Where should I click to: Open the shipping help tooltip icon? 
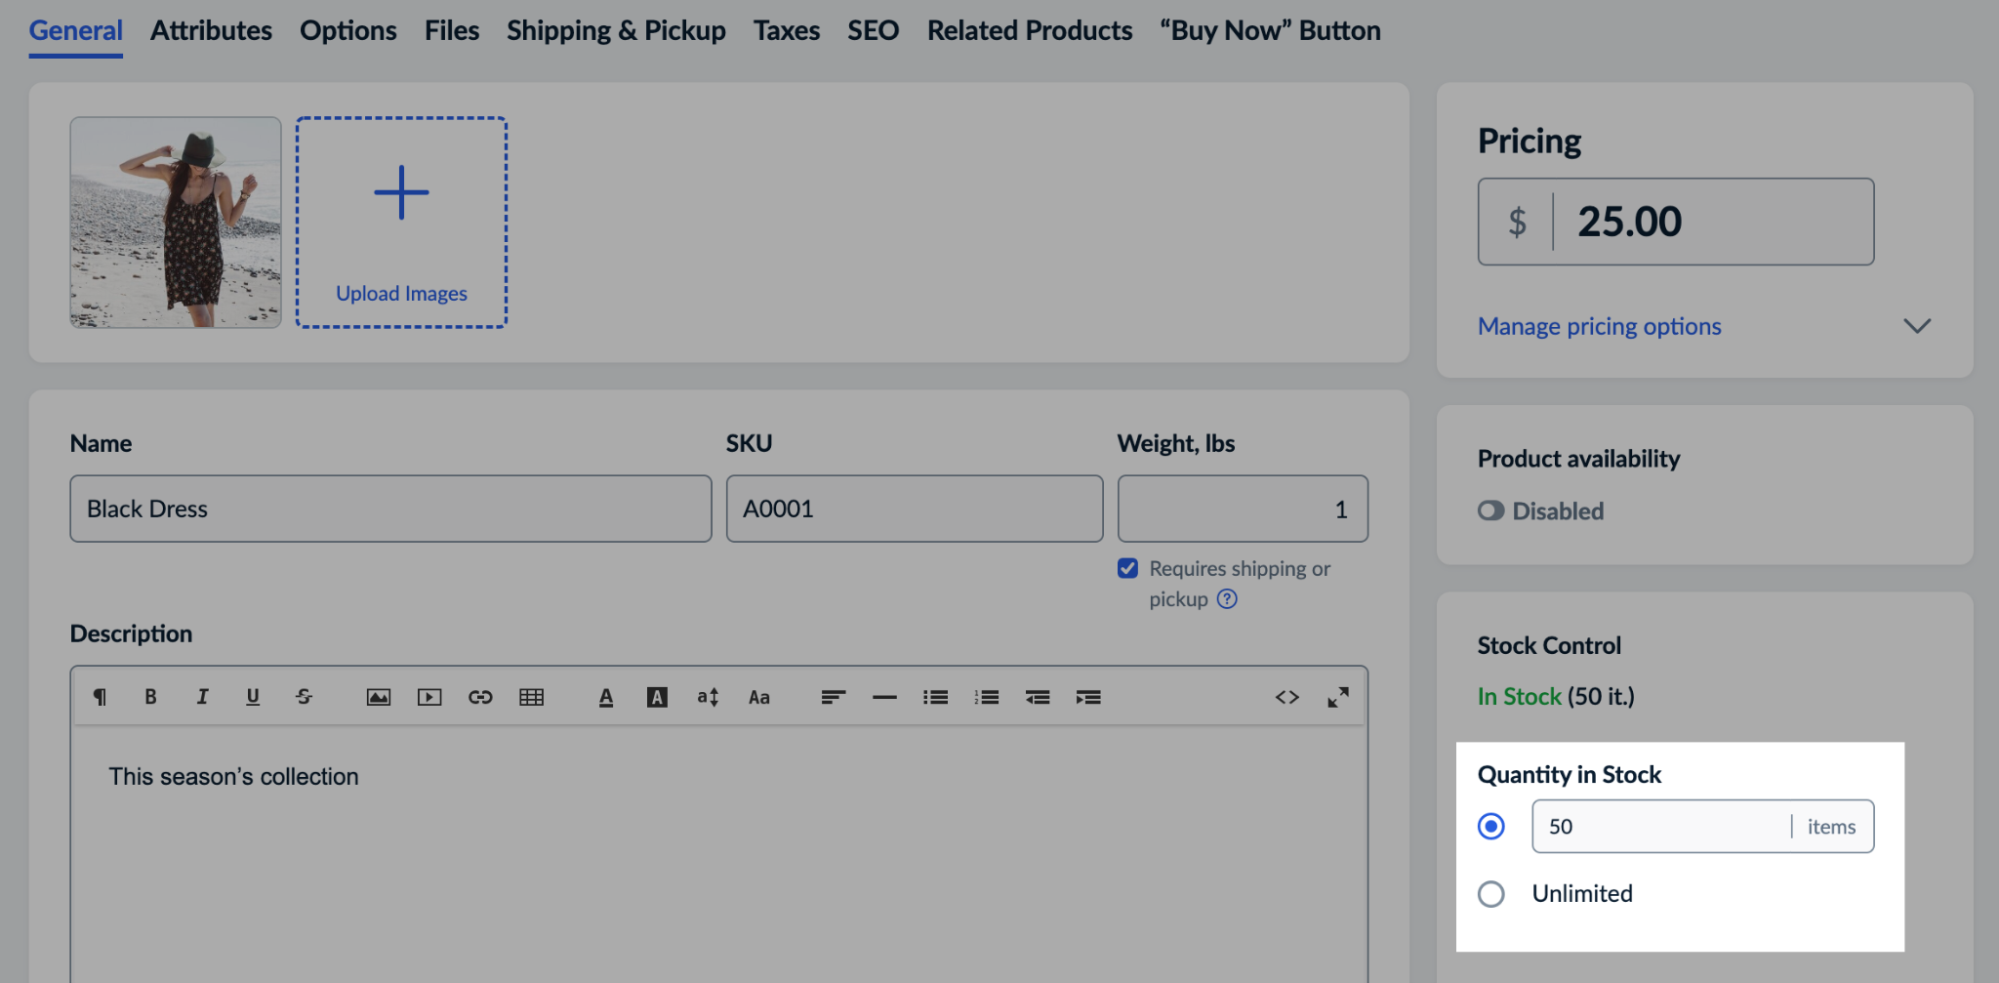(x=1228, y=599)
